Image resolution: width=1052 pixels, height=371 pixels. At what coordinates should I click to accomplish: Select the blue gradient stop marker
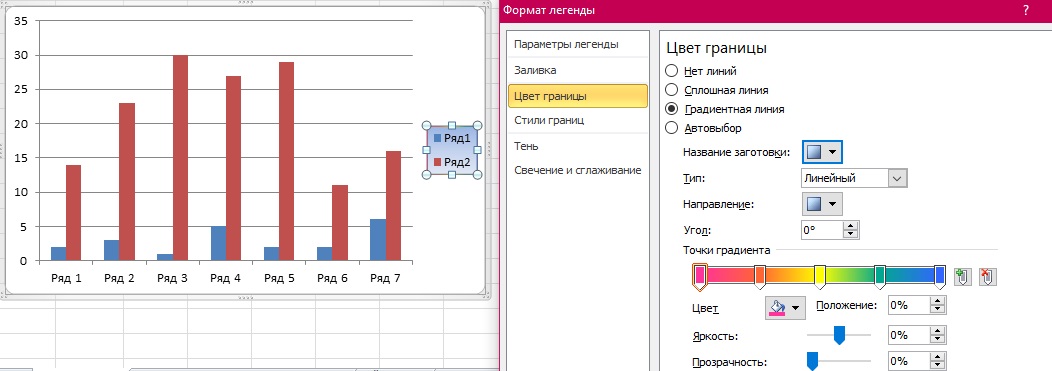pos(940,276)
